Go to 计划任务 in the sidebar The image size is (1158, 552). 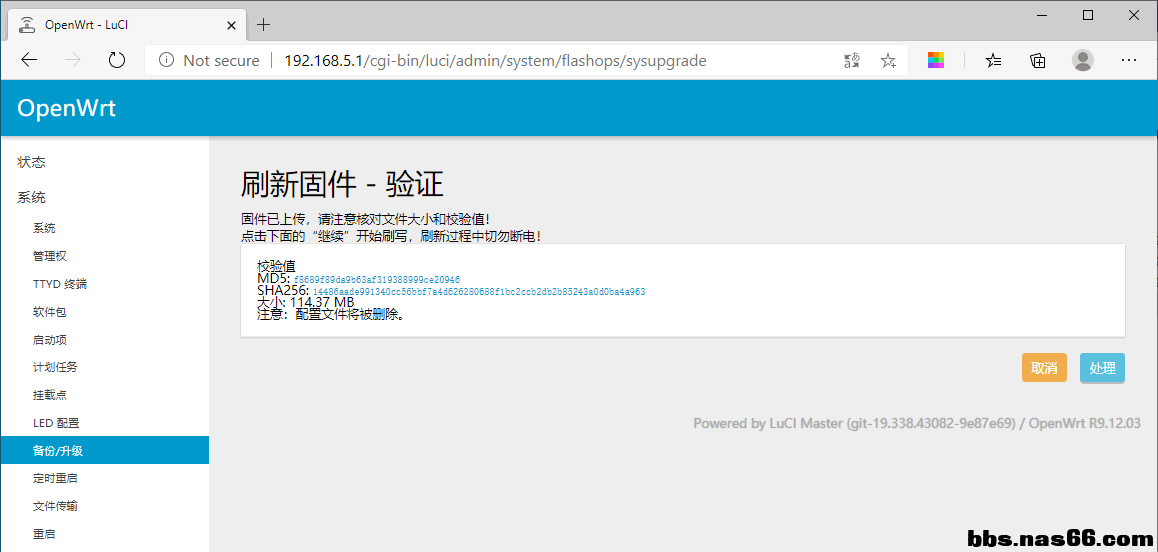(x=55, y=367)
